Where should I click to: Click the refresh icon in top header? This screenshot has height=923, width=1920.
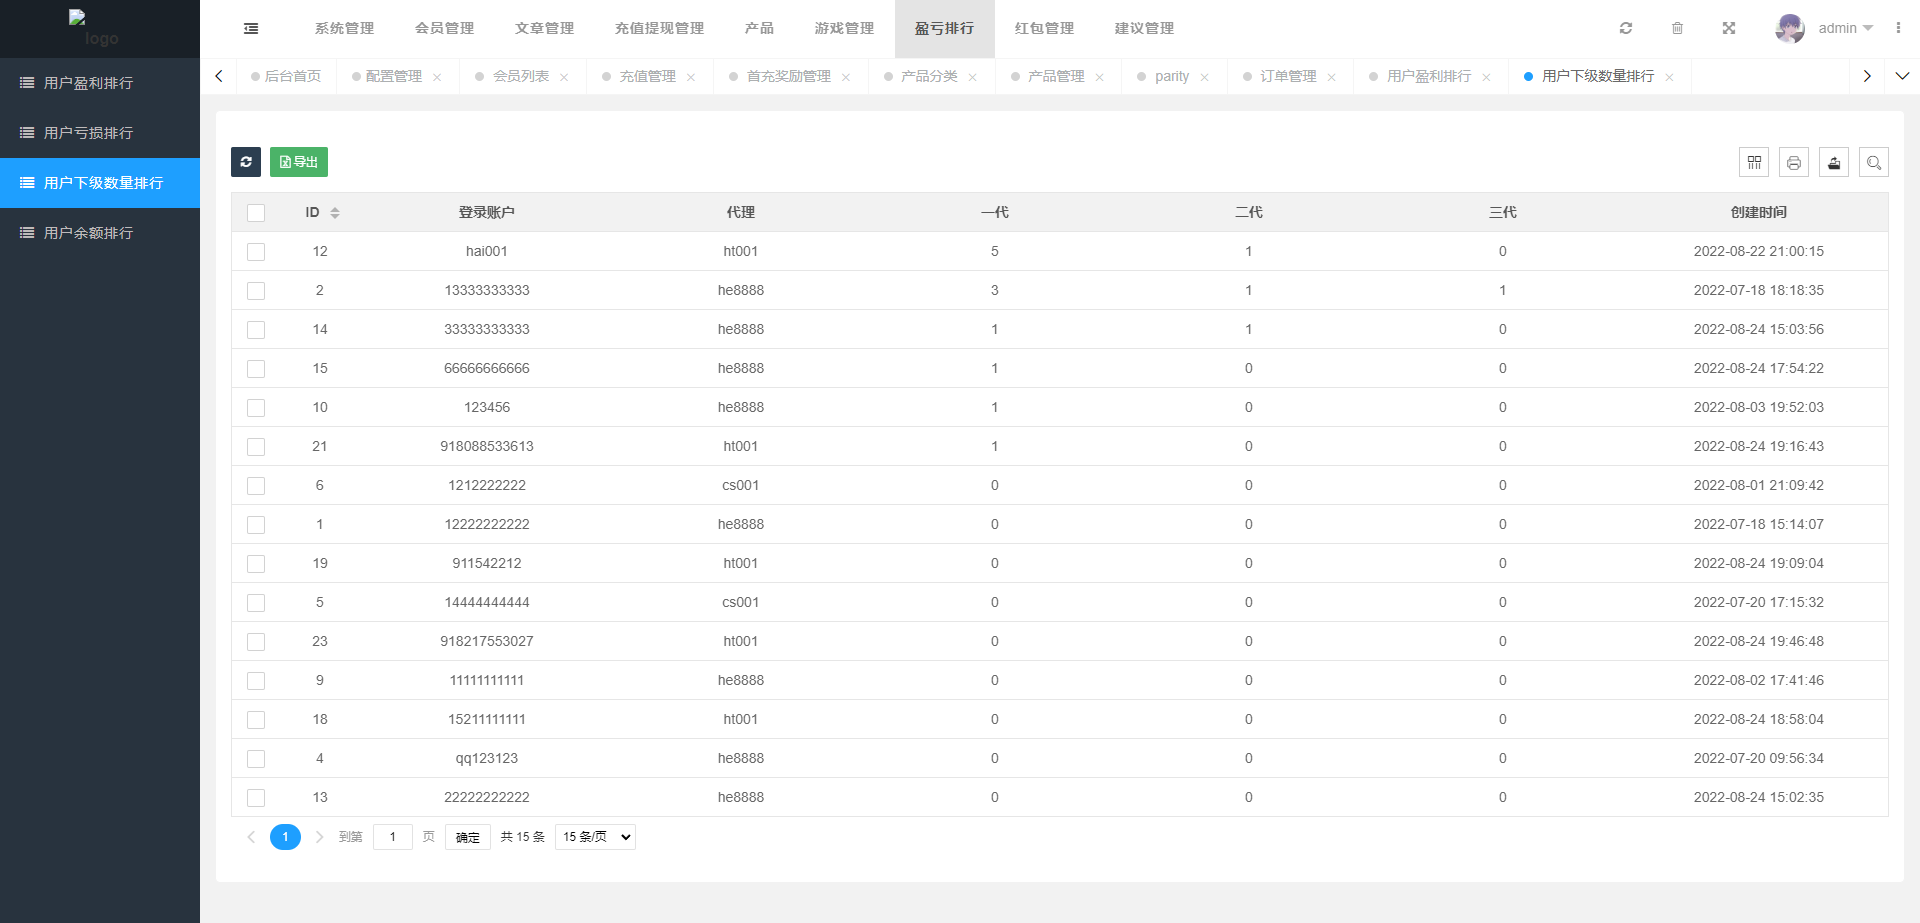1626,28
